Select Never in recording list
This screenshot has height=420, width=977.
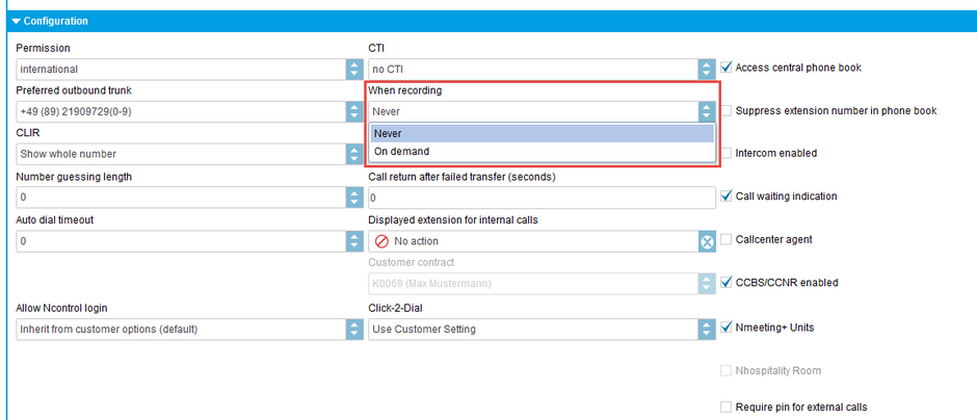click(x=542, y=133)
